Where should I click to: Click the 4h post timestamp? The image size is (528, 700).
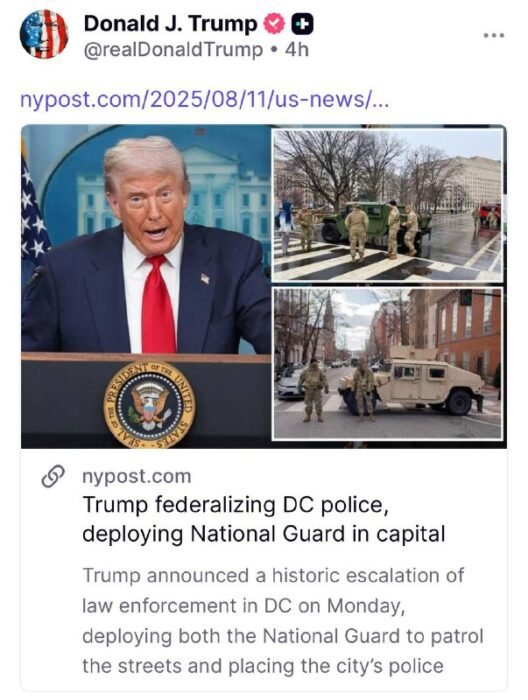[297, 50]
